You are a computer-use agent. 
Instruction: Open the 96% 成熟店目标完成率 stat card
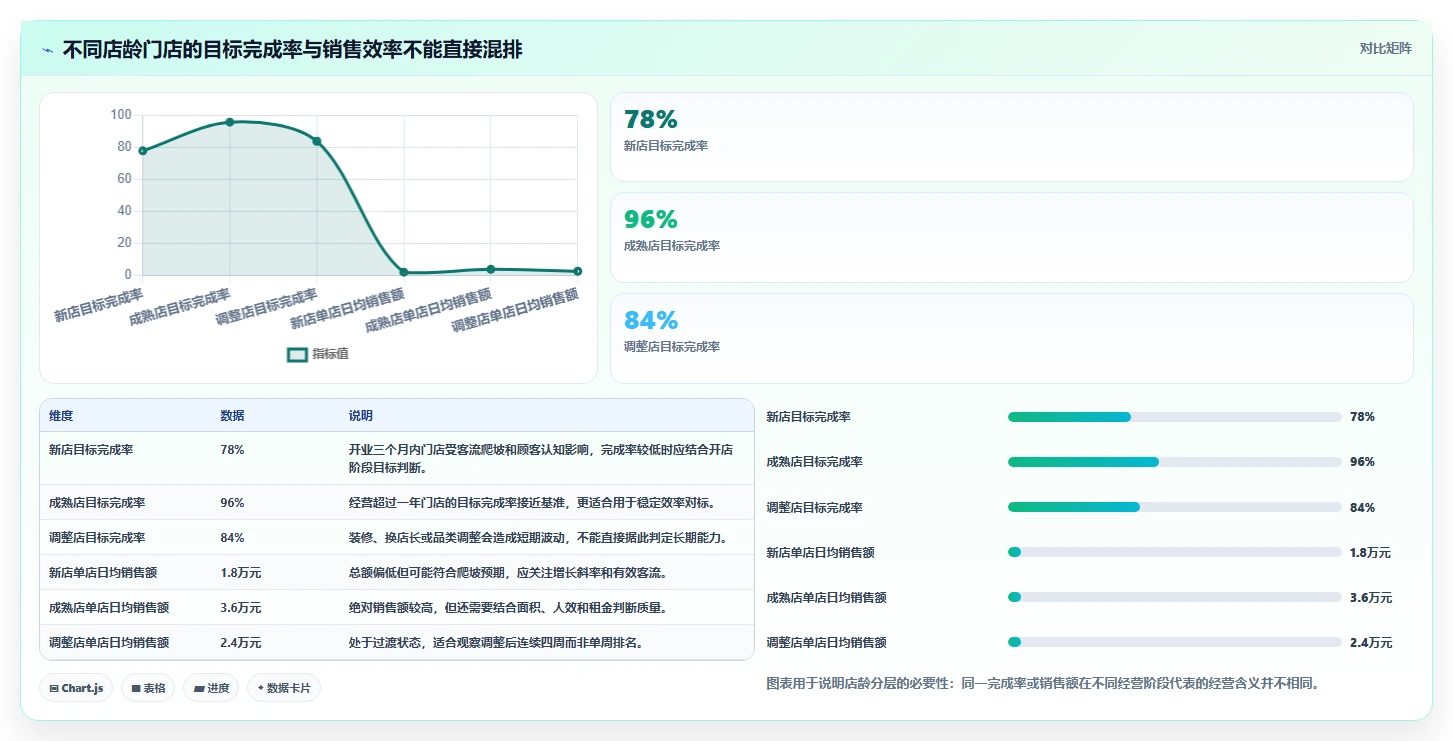1012,237
